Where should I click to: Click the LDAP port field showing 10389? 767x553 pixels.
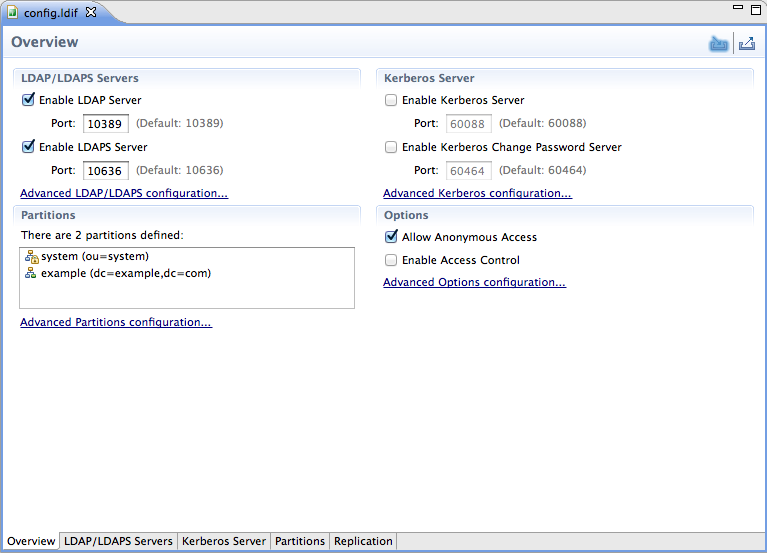pos(105,124)
